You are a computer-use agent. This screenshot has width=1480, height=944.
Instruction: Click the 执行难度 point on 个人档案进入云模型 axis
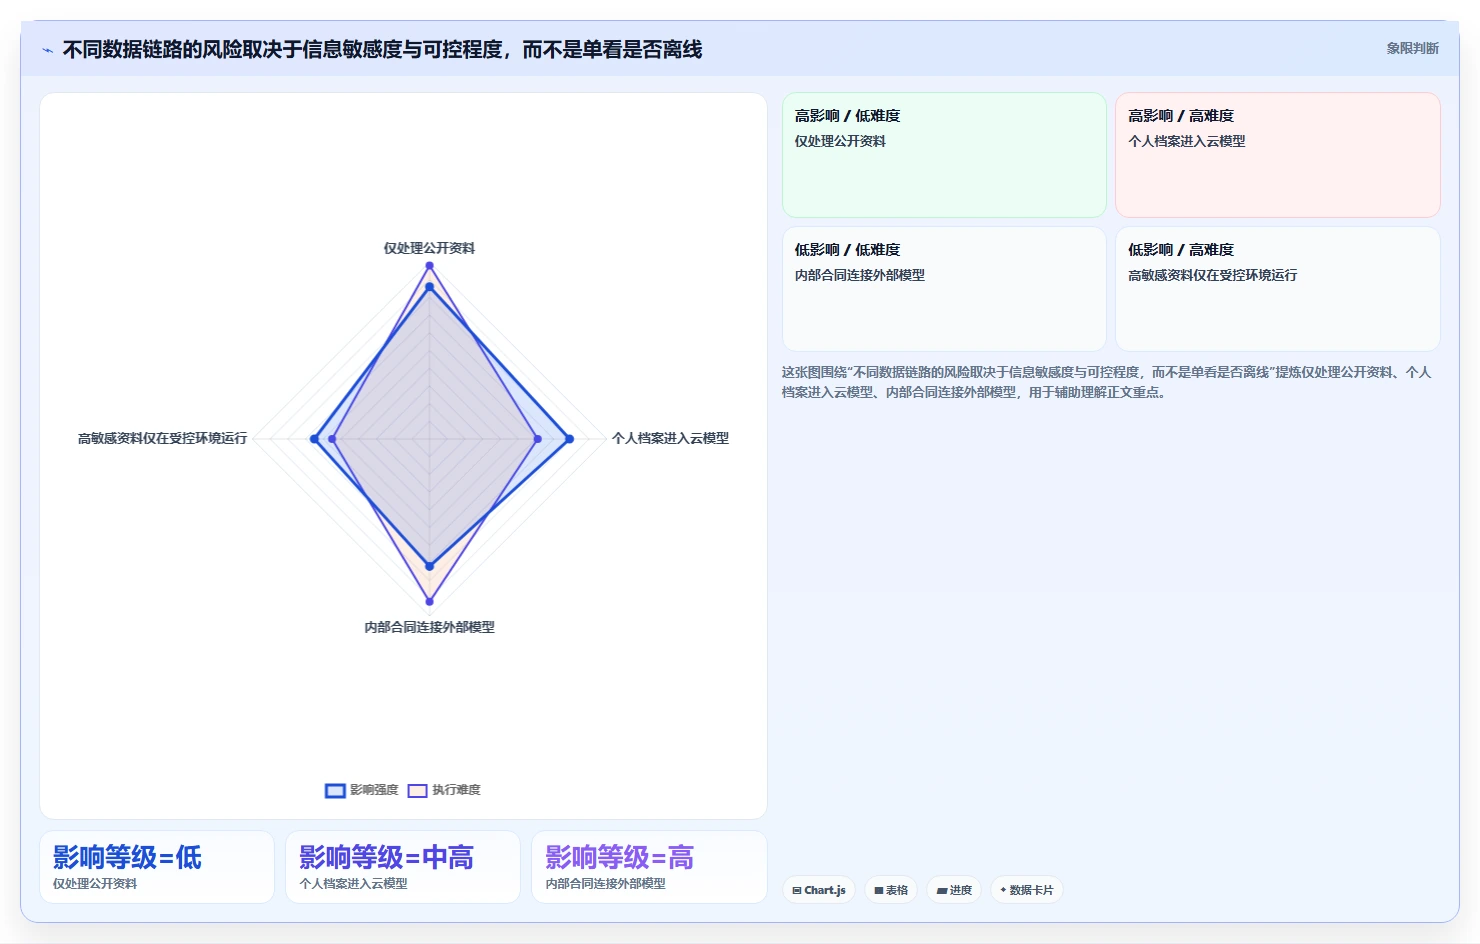click(538, 439)
